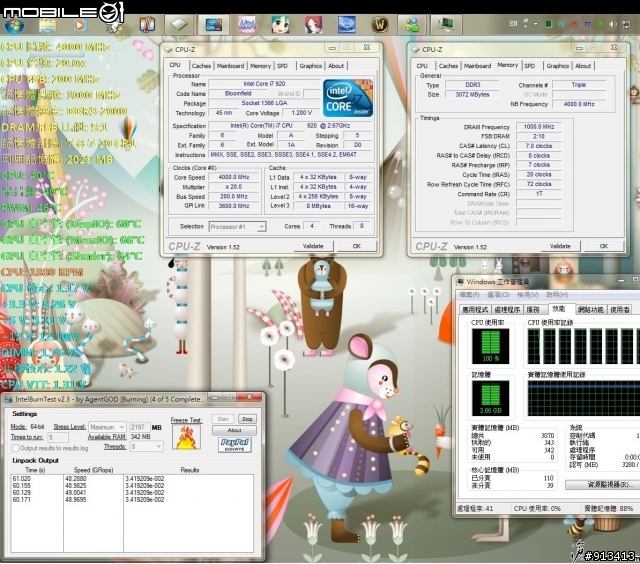
Task: Switch to 應用程式 tab in Task Manager
Action: (475, 310)
